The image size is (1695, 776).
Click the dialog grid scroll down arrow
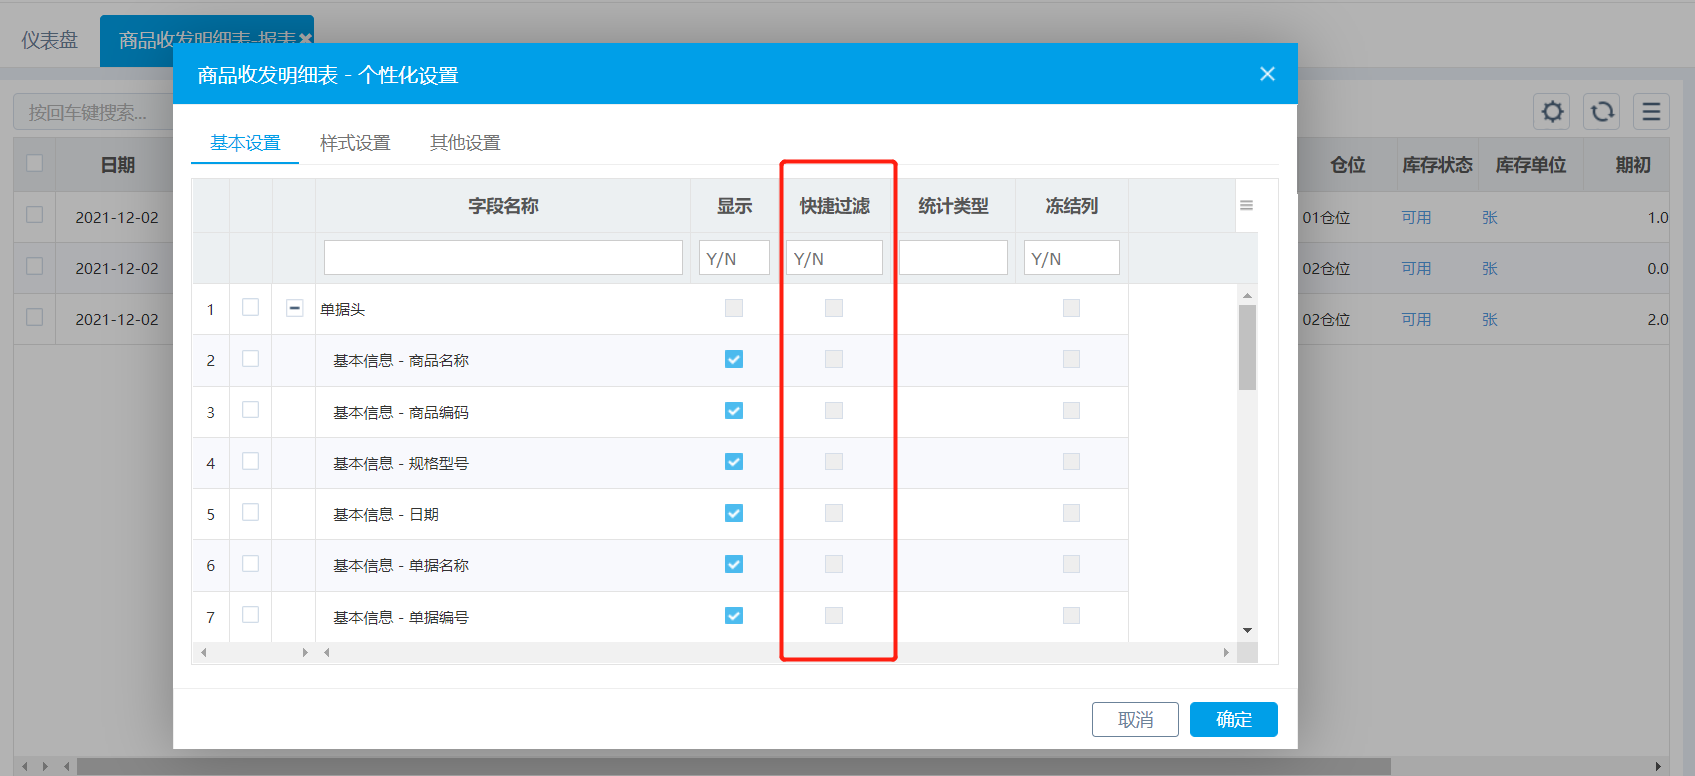tap(1247, 630)
